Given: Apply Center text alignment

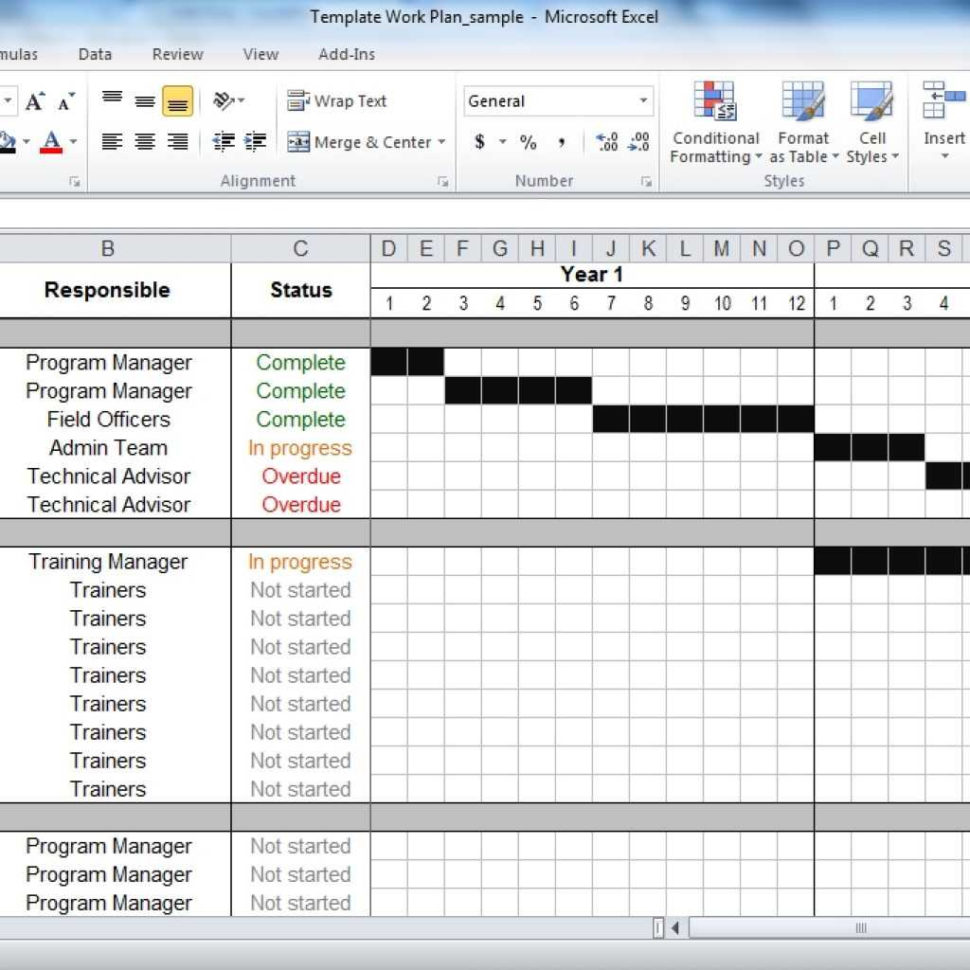Looking at the screenshot, I should (x=145, y=142).
